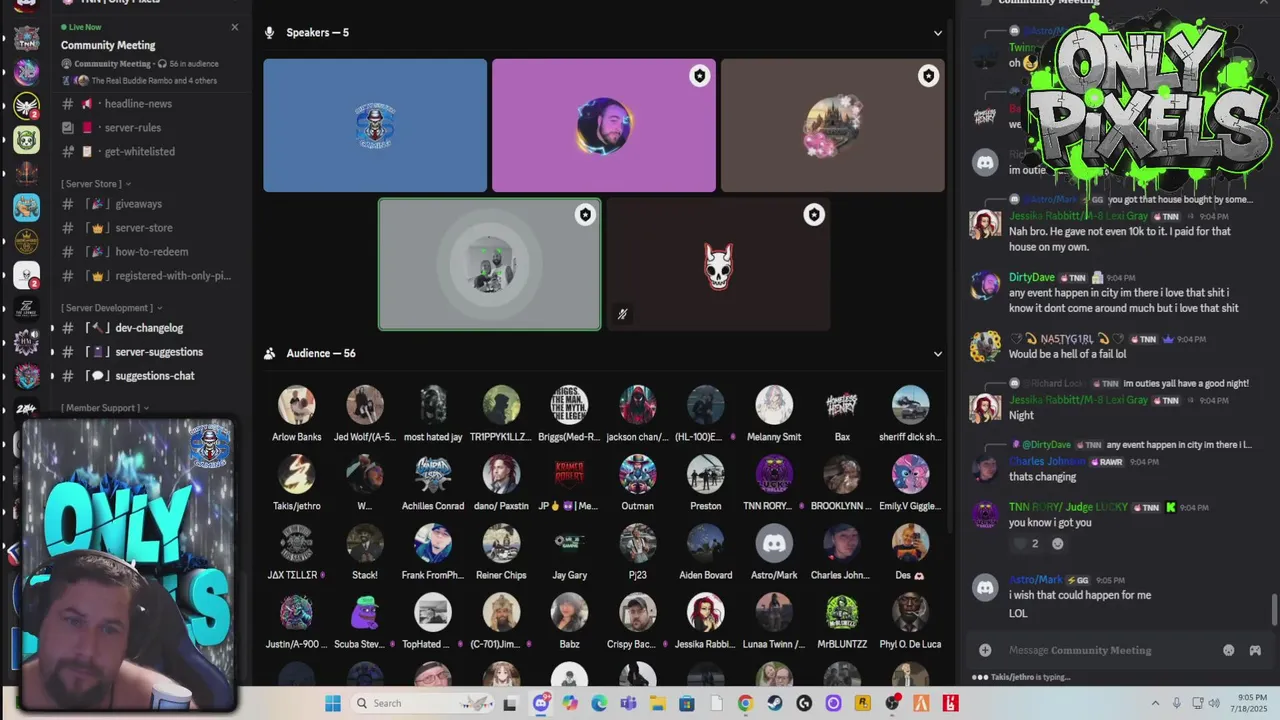Open Discord from the taskbar
Viewport: 1280px width, 720px height.
coord(541,703)
